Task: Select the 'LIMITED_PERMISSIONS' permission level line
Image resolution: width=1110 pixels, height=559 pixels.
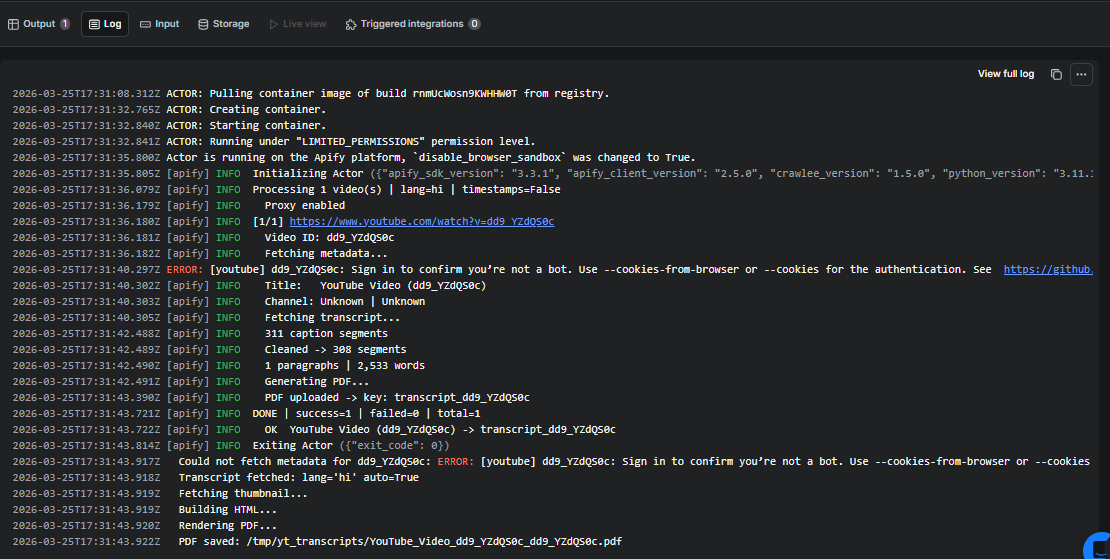Action: pyautogui.click(x=274, y=142)
